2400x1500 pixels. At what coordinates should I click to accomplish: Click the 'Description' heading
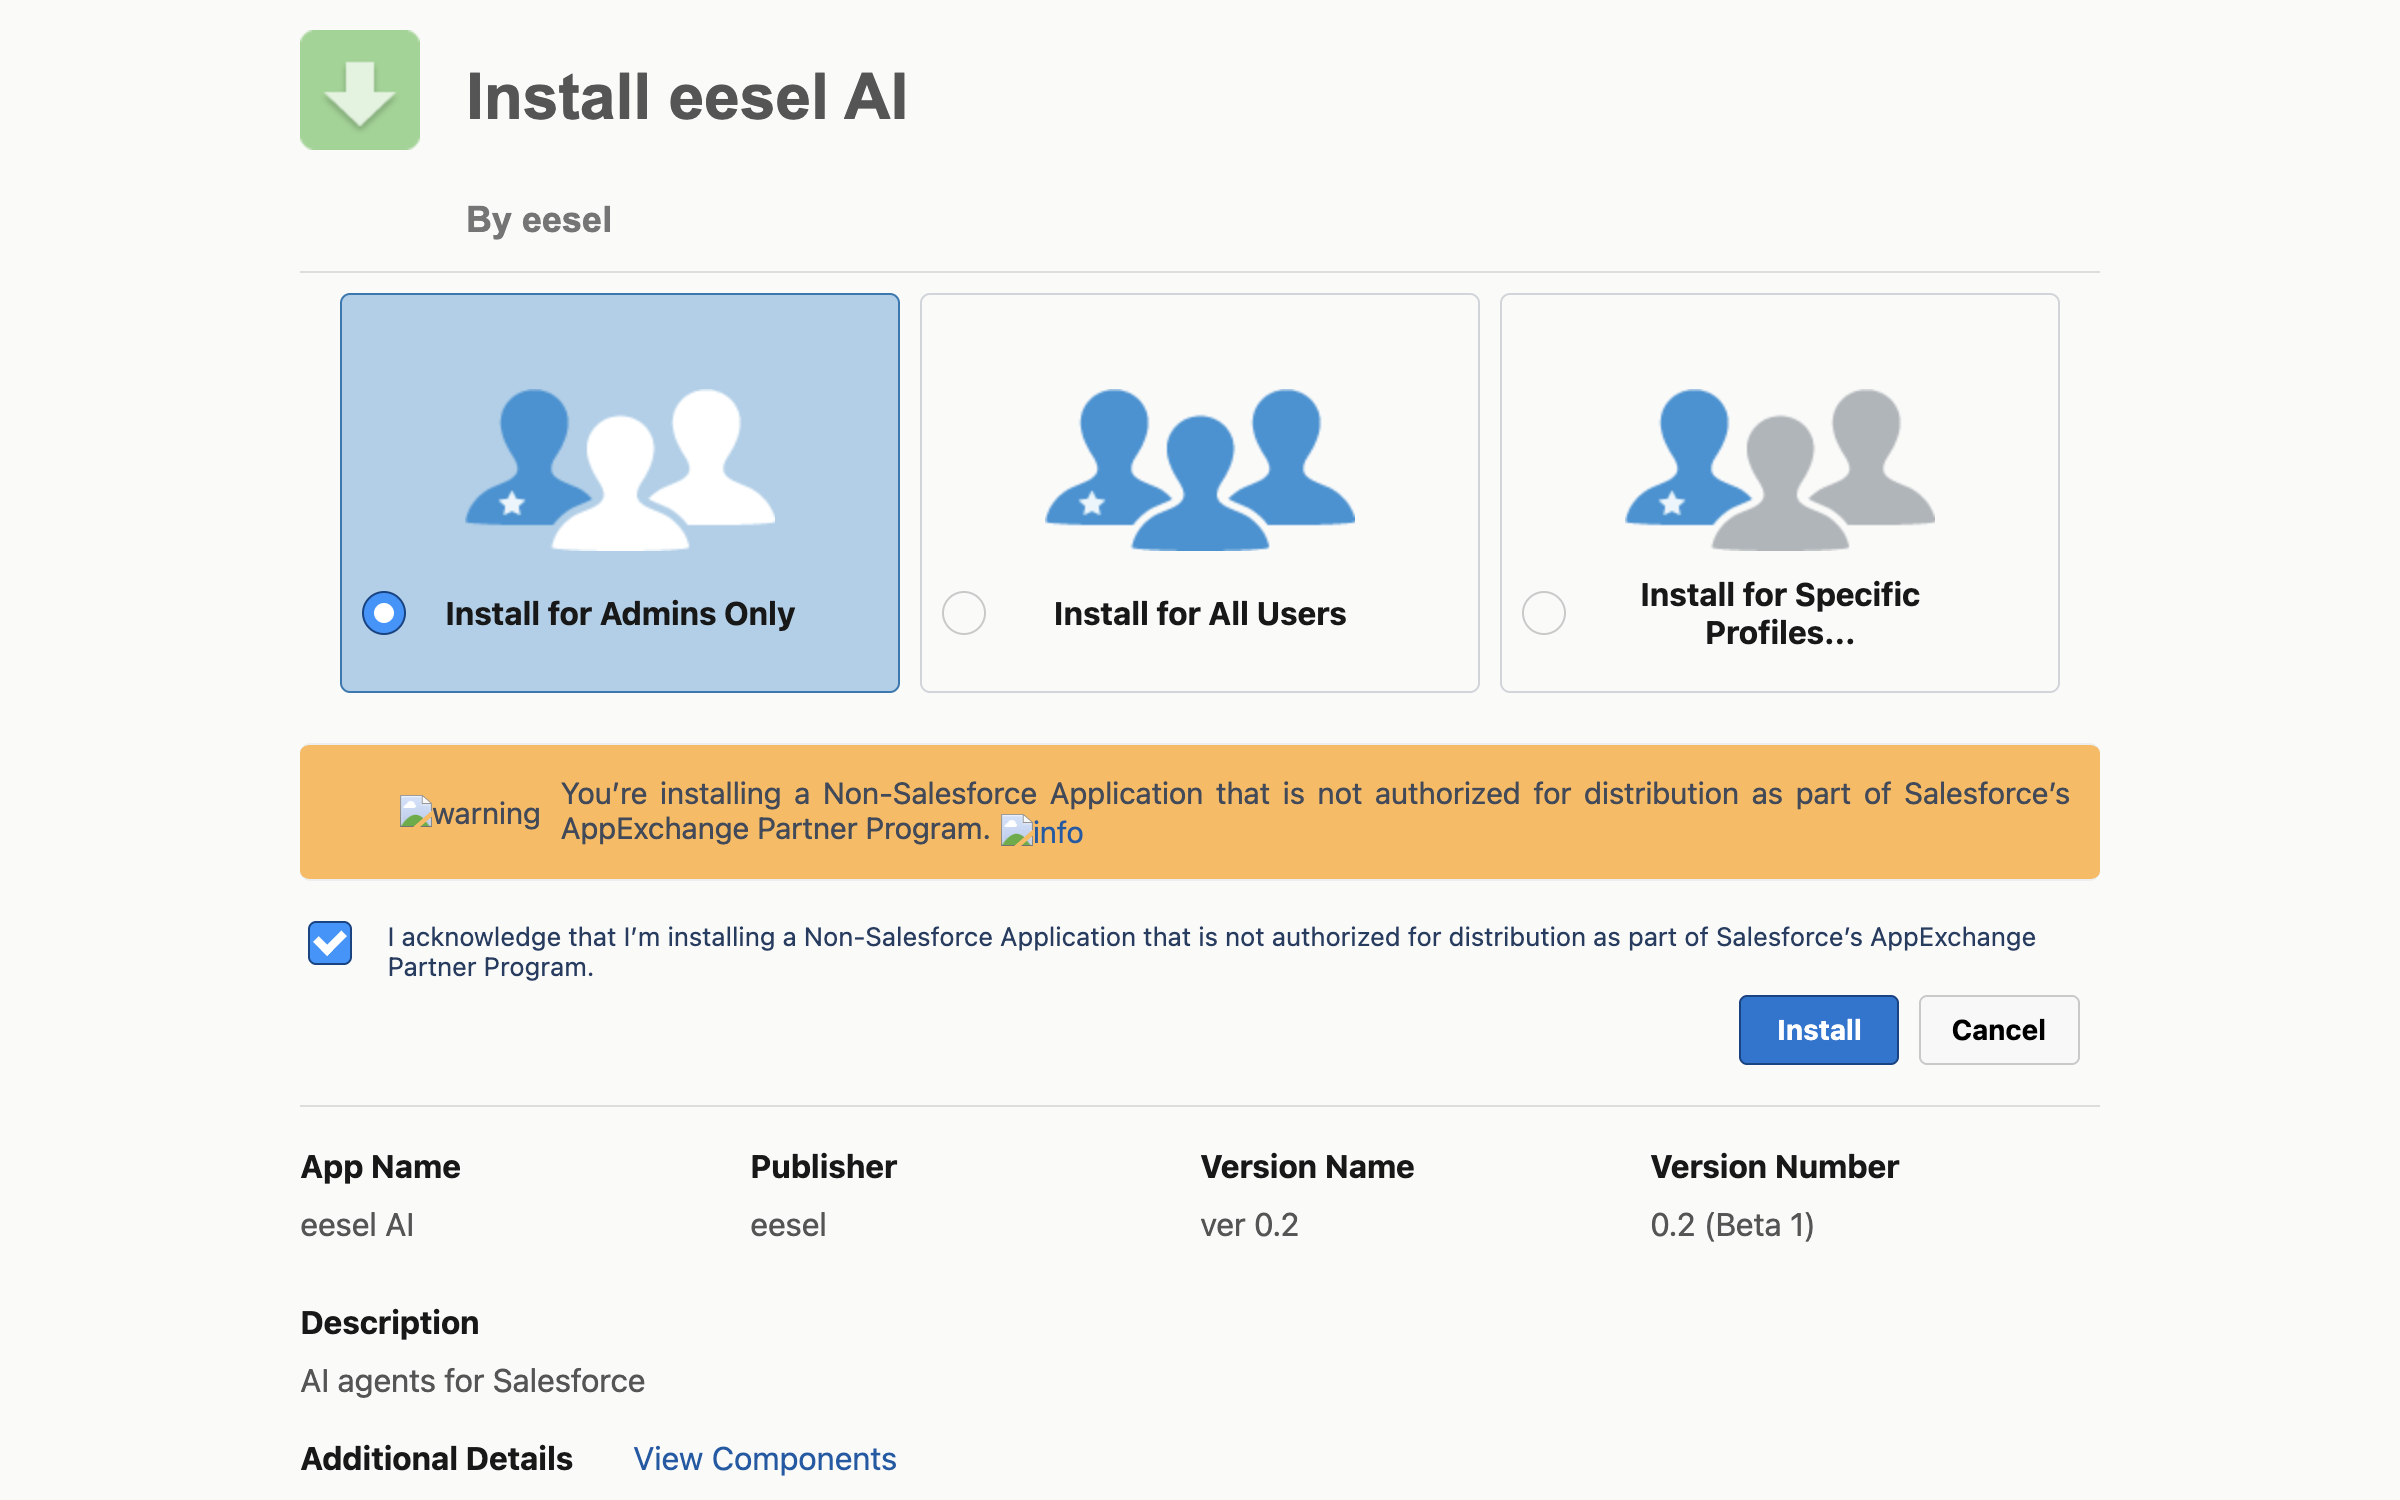(390, 1323)
